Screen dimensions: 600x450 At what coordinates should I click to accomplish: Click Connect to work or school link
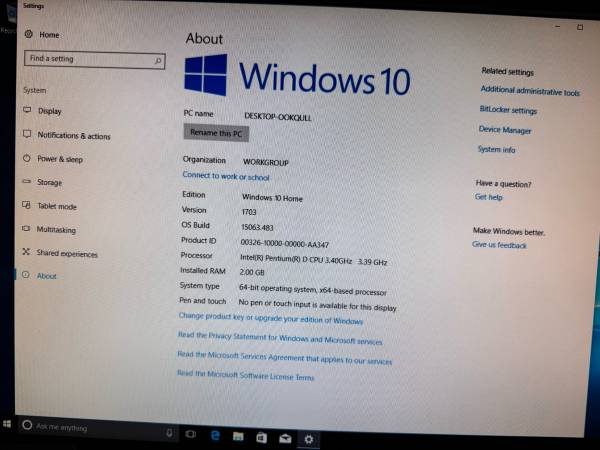coord(226,177)
